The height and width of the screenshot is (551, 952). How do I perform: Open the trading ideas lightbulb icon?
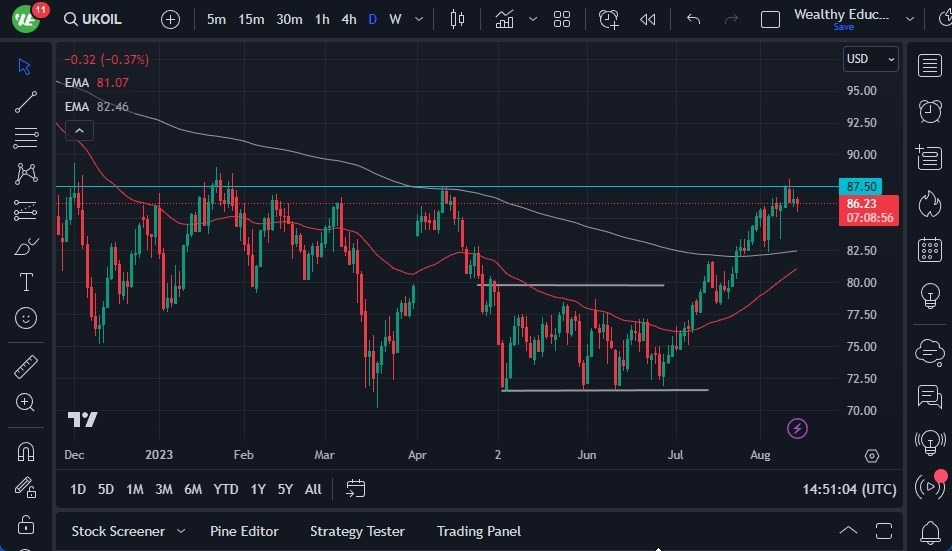[x=929, y=297]
